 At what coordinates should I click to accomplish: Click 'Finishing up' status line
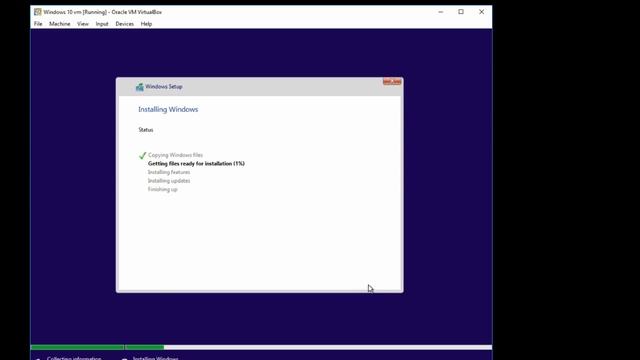coord(162,189)
